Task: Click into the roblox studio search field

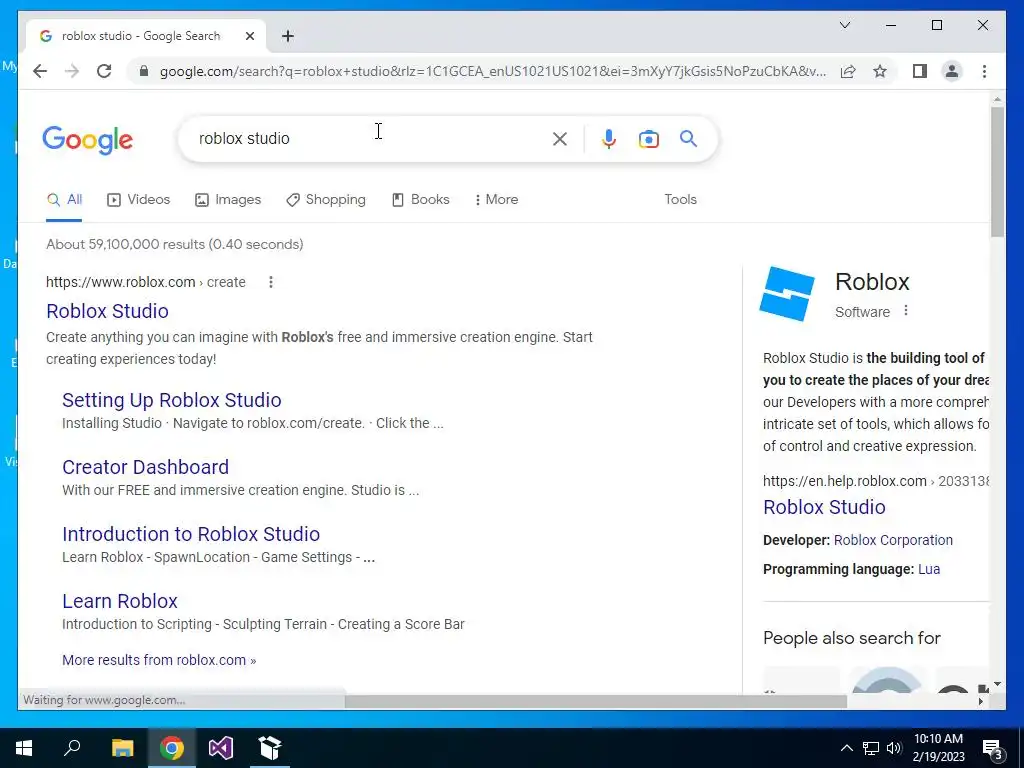Action: [366, 138]
